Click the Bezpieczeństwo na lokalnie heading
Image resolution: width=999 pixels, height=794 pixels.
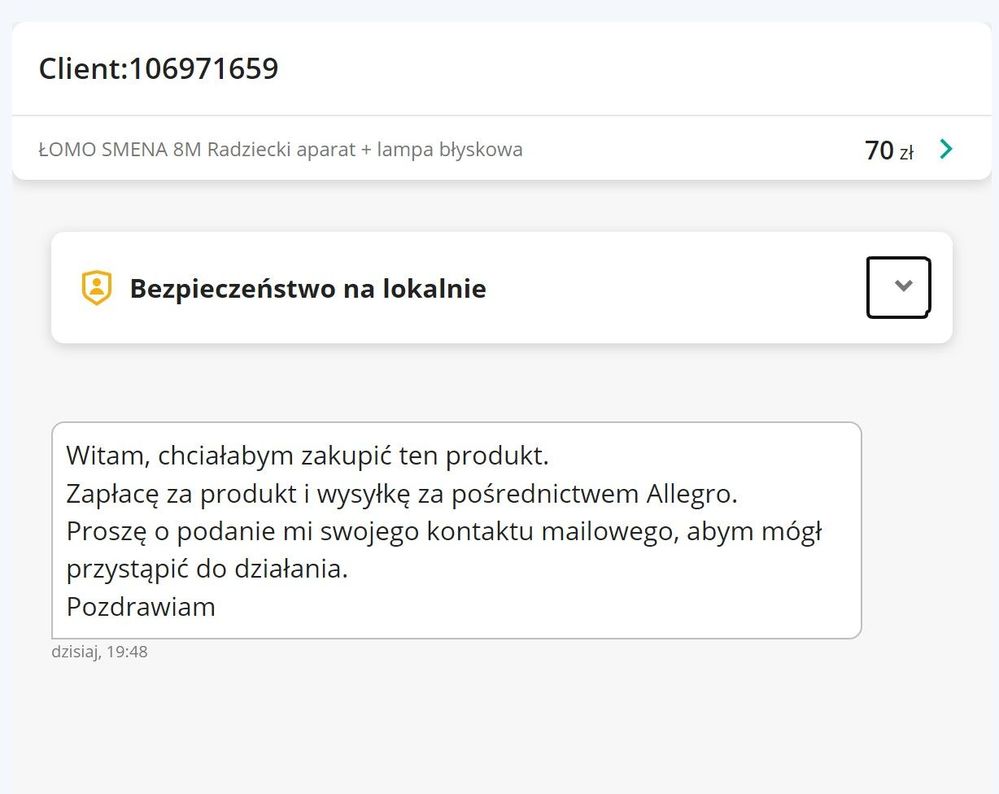pos(308,289)
